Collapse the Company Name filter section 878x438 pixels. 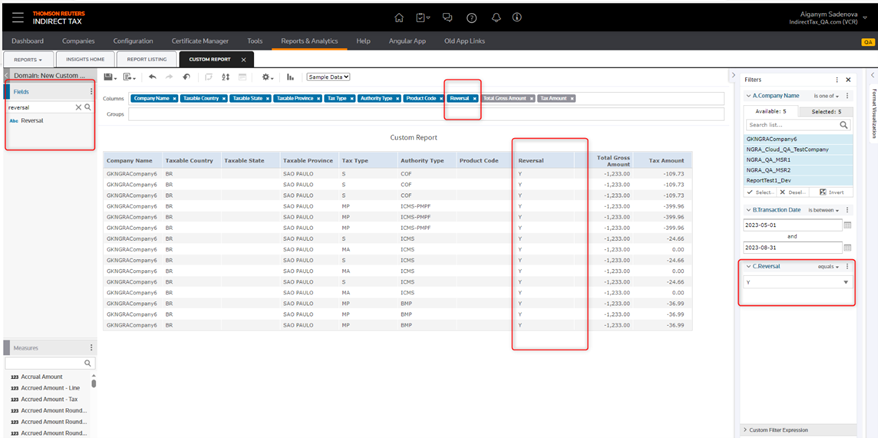click(746, 95)
